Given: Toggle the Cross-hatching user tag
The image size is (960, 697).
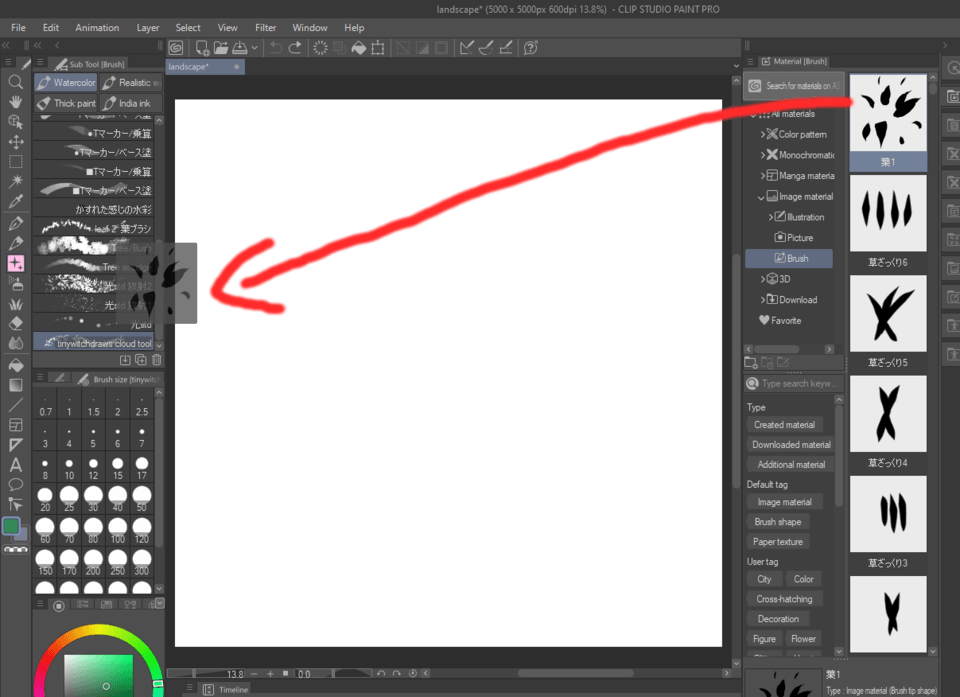Looking at the screenshot, I should [784, 599].
